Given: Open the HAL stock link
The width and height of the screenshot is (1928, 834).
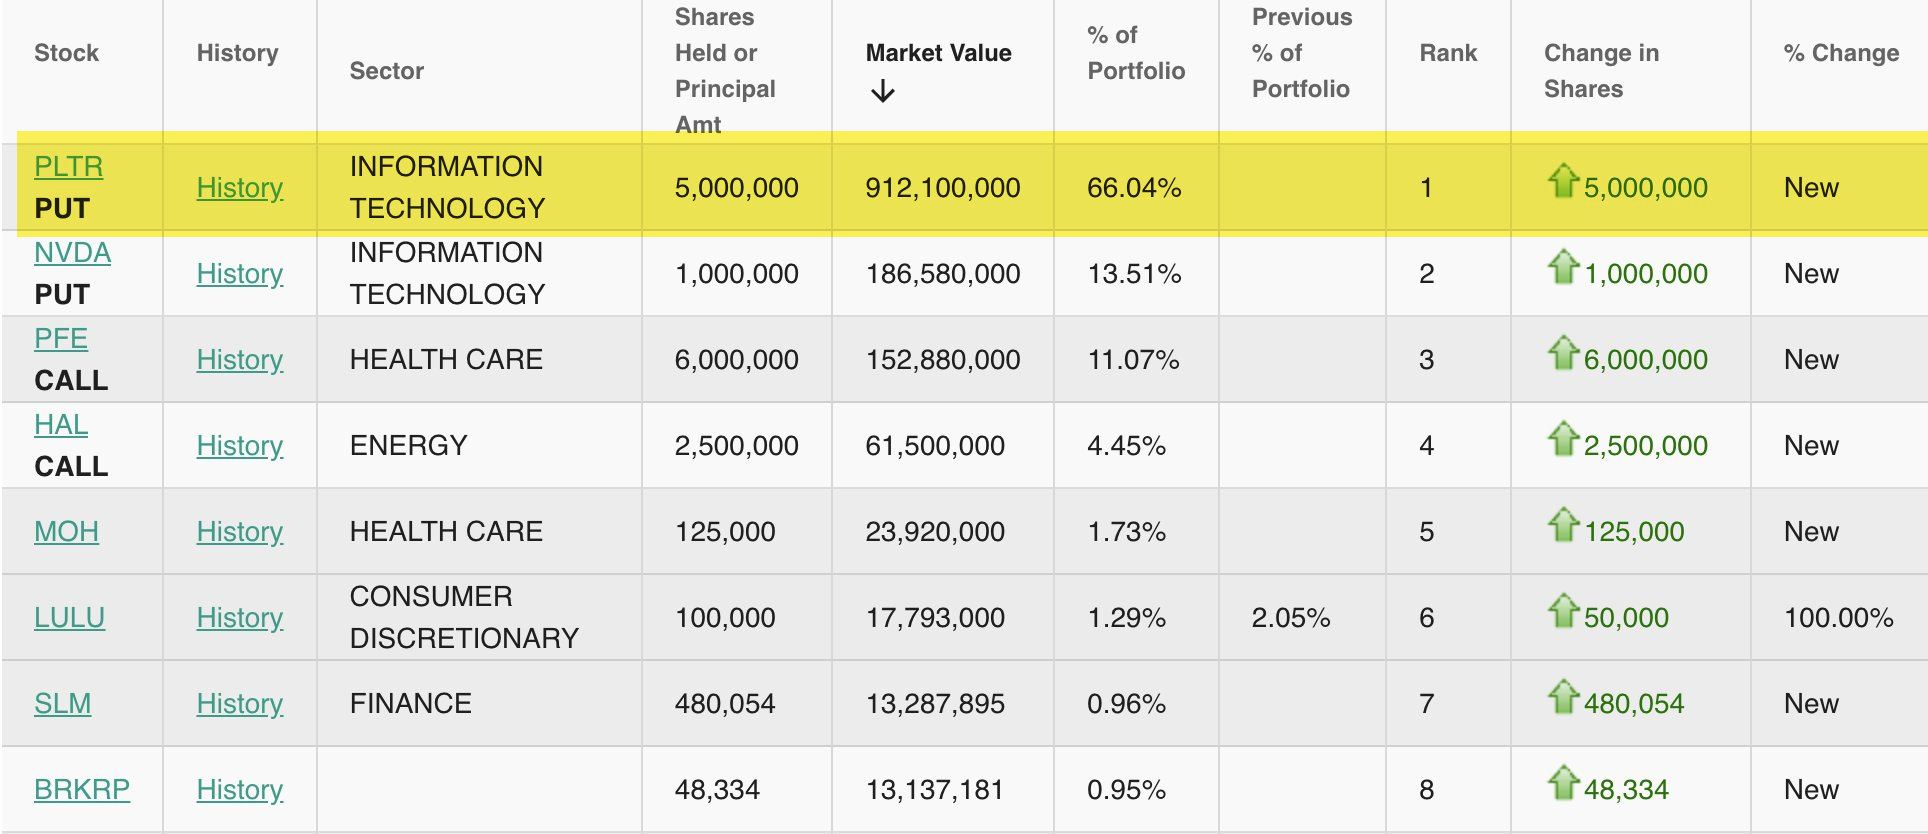Looking at the screenshot, I should pyautogui.click(x=61, y=424).
